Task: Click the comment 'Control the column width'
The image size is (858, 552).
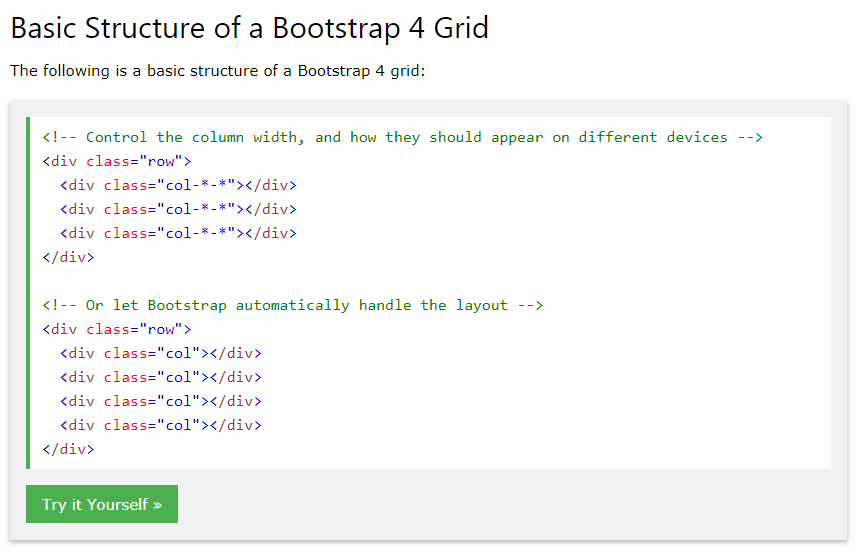Action: [x=403, y=137]
